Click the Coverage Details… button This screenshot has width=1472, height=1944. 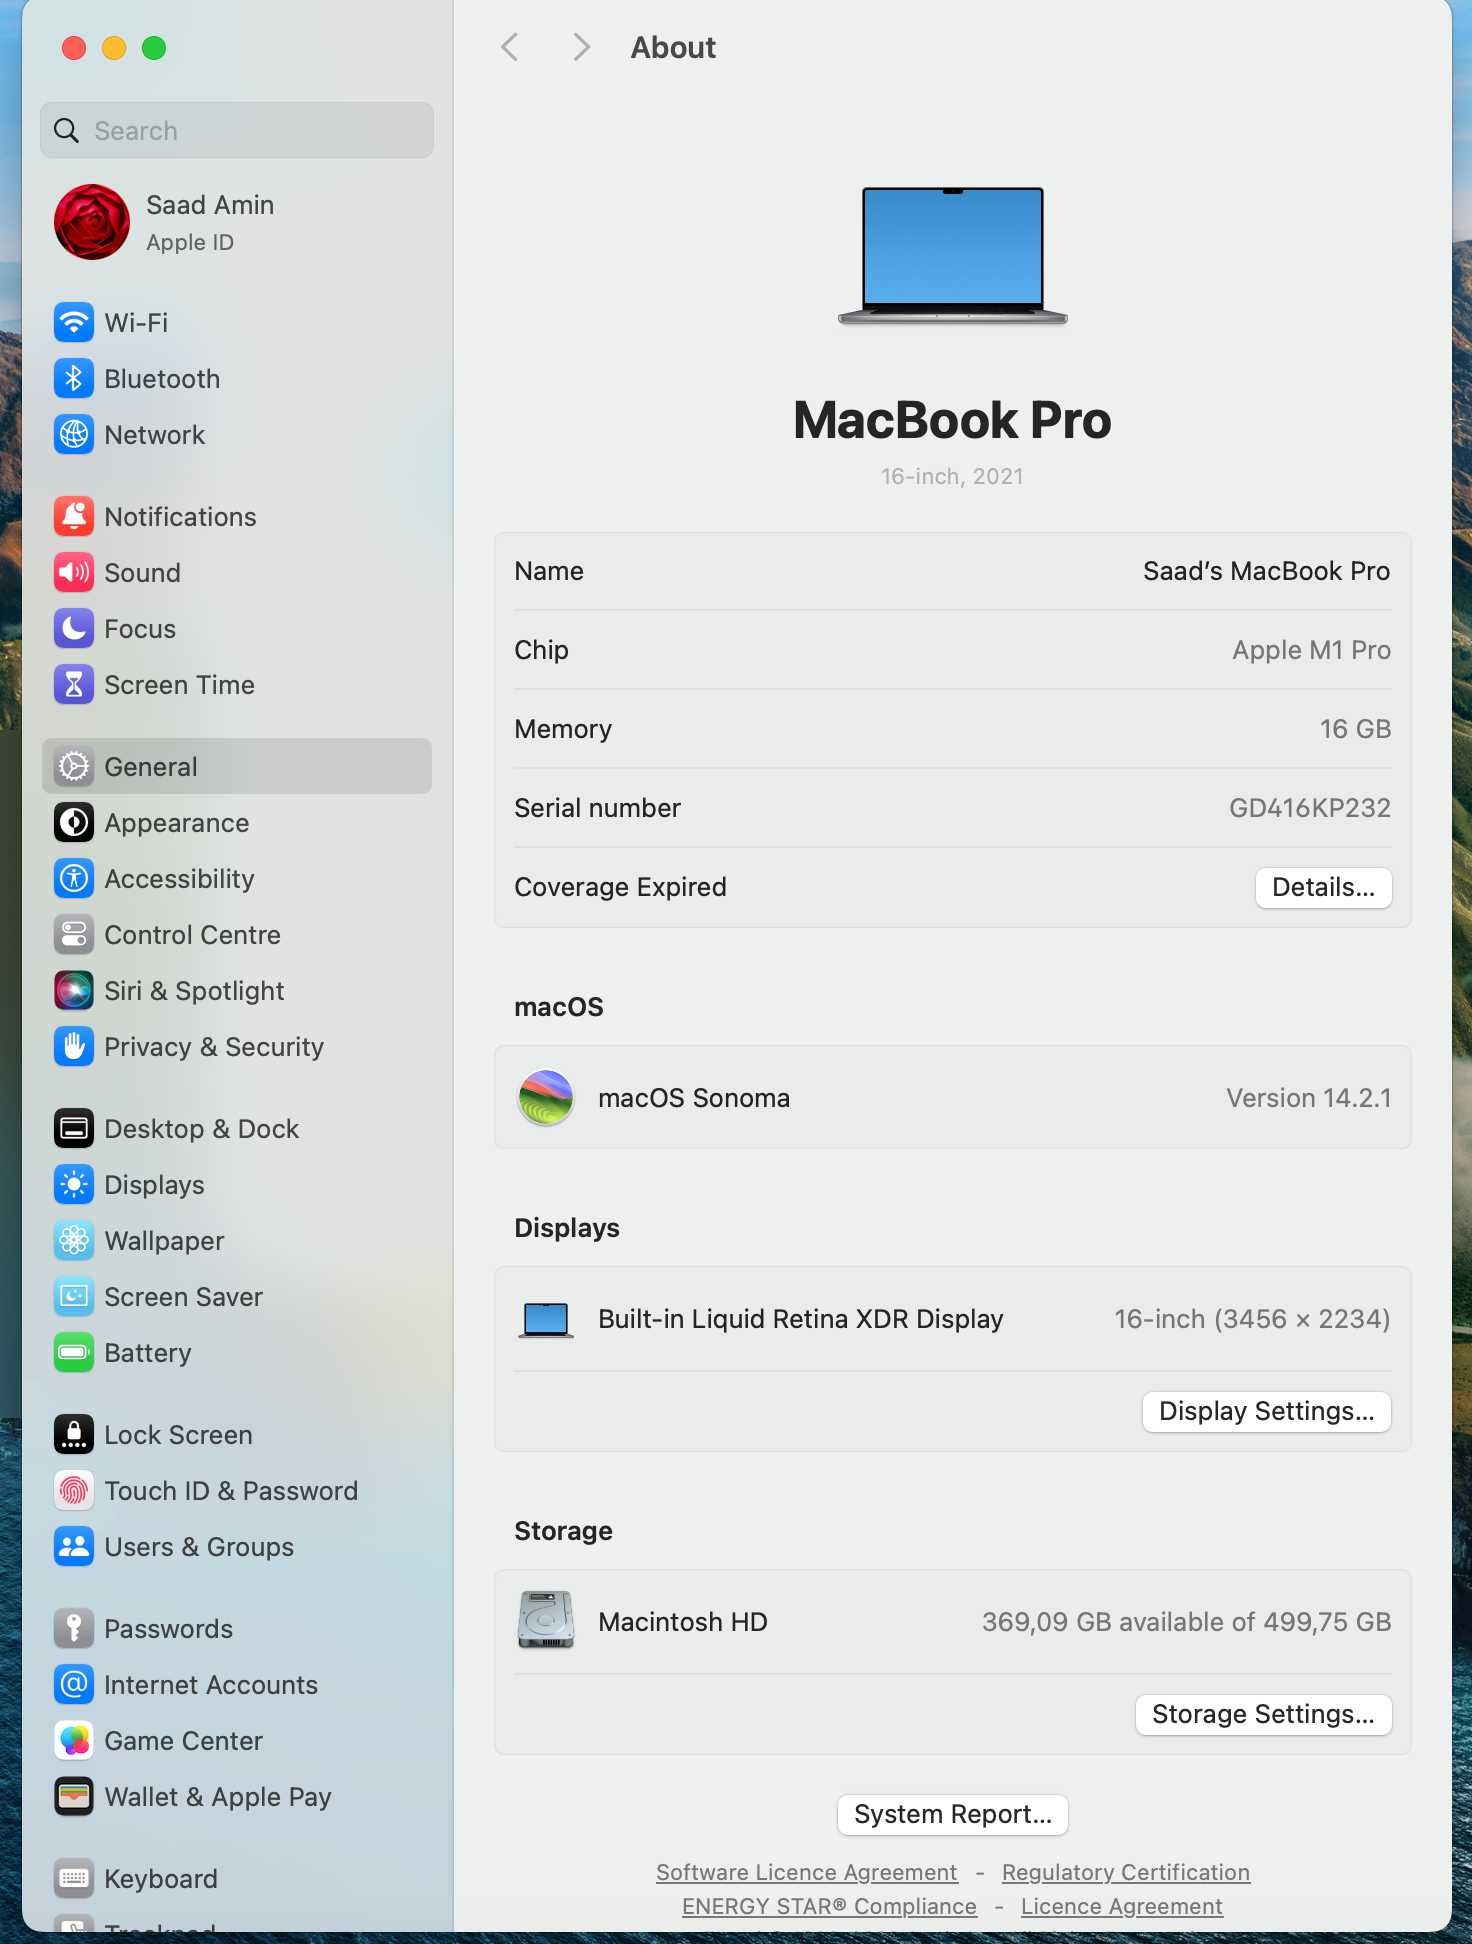click(x=1323, y=888)
